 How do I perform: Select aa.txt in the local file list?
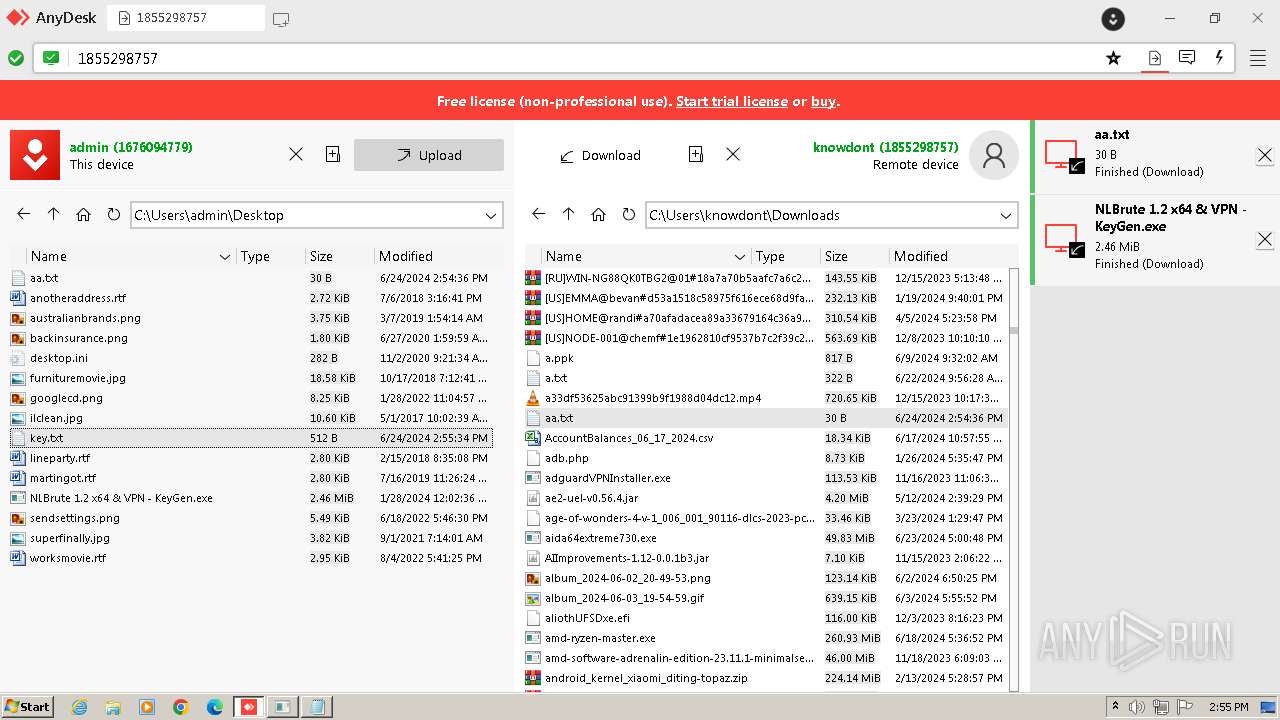point(251,278)
